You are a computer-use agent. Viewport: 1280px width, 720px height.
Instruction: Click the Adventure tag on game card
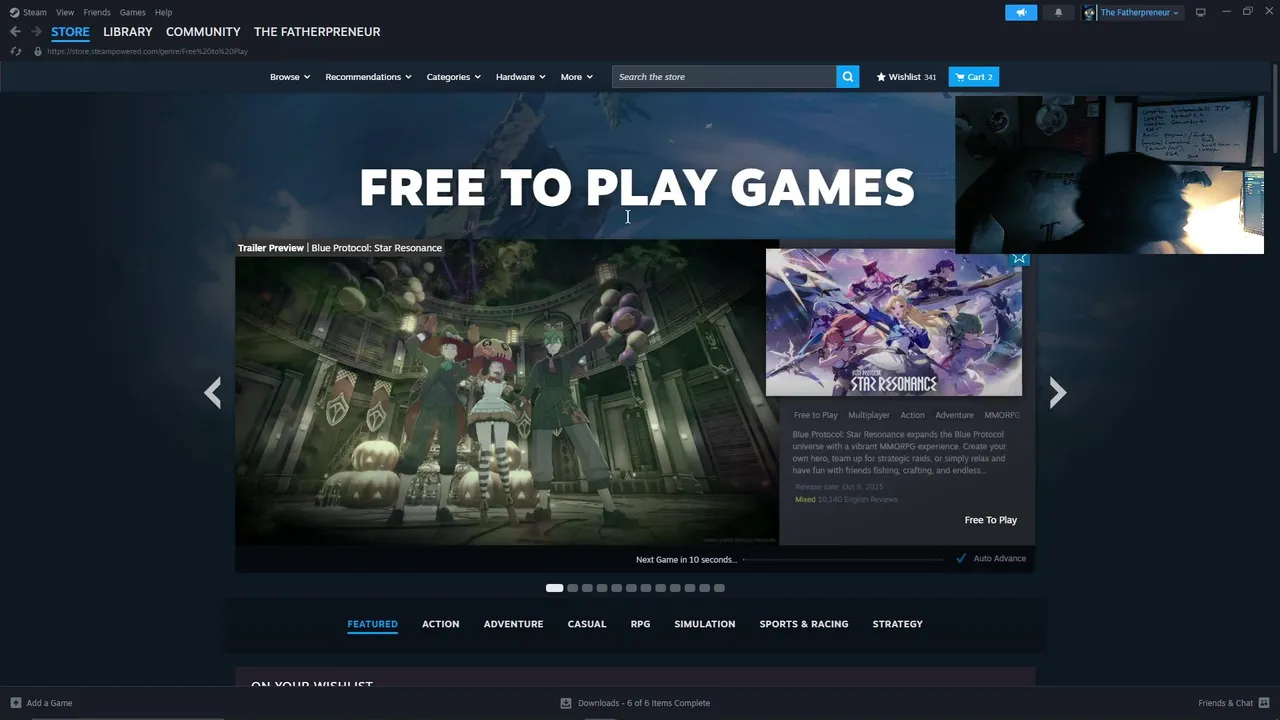tap(954, 415)
